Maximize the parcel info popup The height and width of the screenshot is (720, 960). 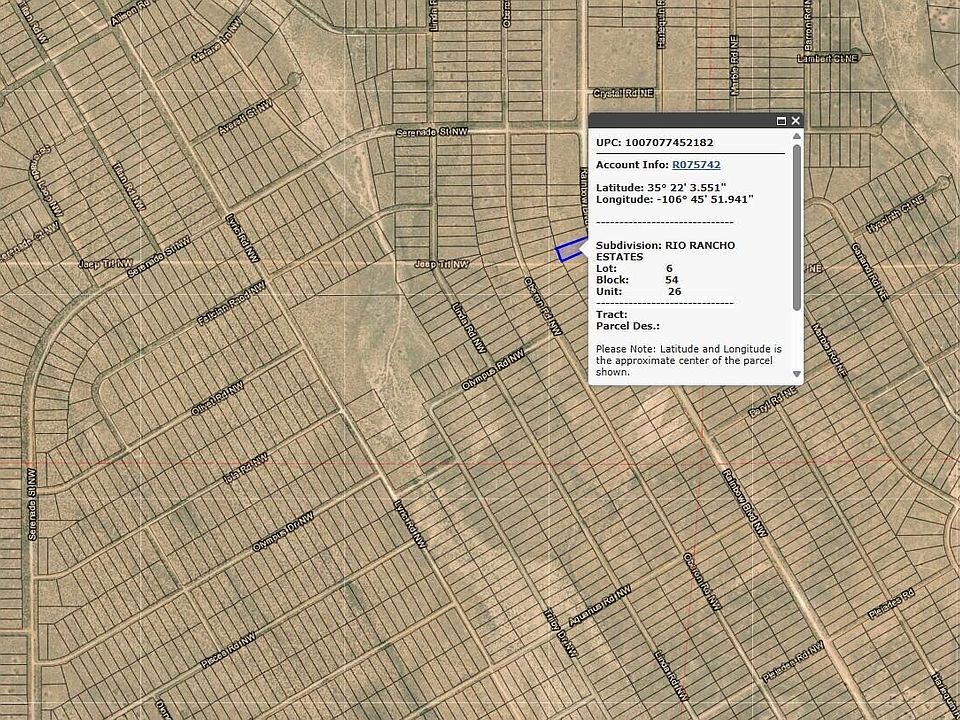[x=782, y=121]
